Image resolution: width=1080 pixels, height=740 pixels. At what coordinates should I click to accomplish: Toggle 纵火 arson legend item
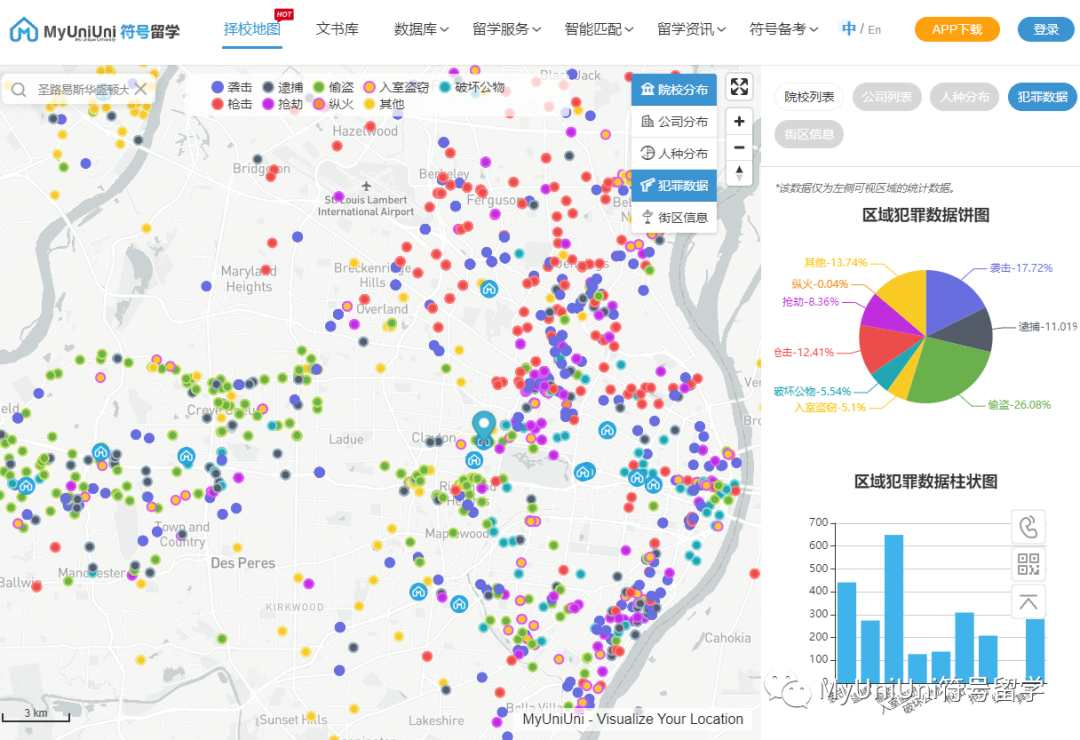click(x=333, y=104)
